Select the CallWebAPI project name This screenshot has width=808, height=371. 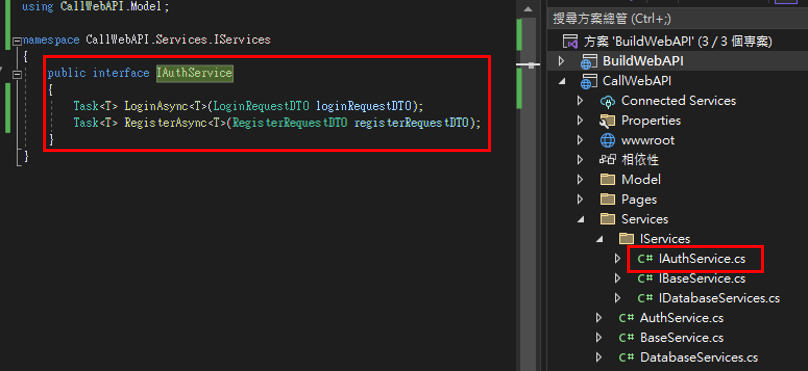[637, 81]
